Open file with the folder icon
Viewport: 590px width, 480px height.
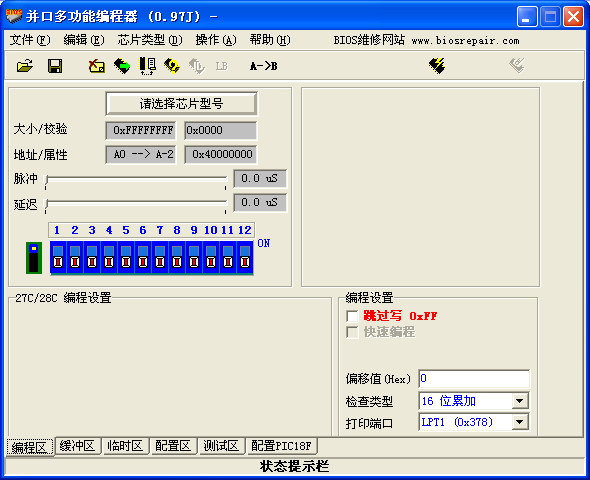pyautogui.click(x=25, y=66)
